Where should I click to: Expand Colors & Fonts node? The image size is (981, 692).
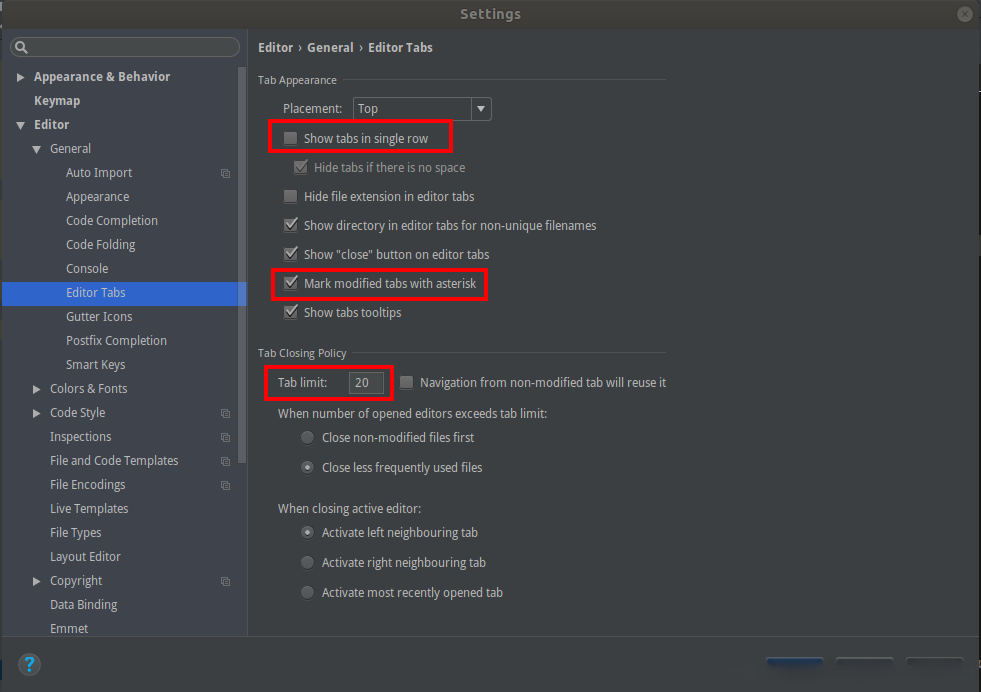(x=36, y=389)
